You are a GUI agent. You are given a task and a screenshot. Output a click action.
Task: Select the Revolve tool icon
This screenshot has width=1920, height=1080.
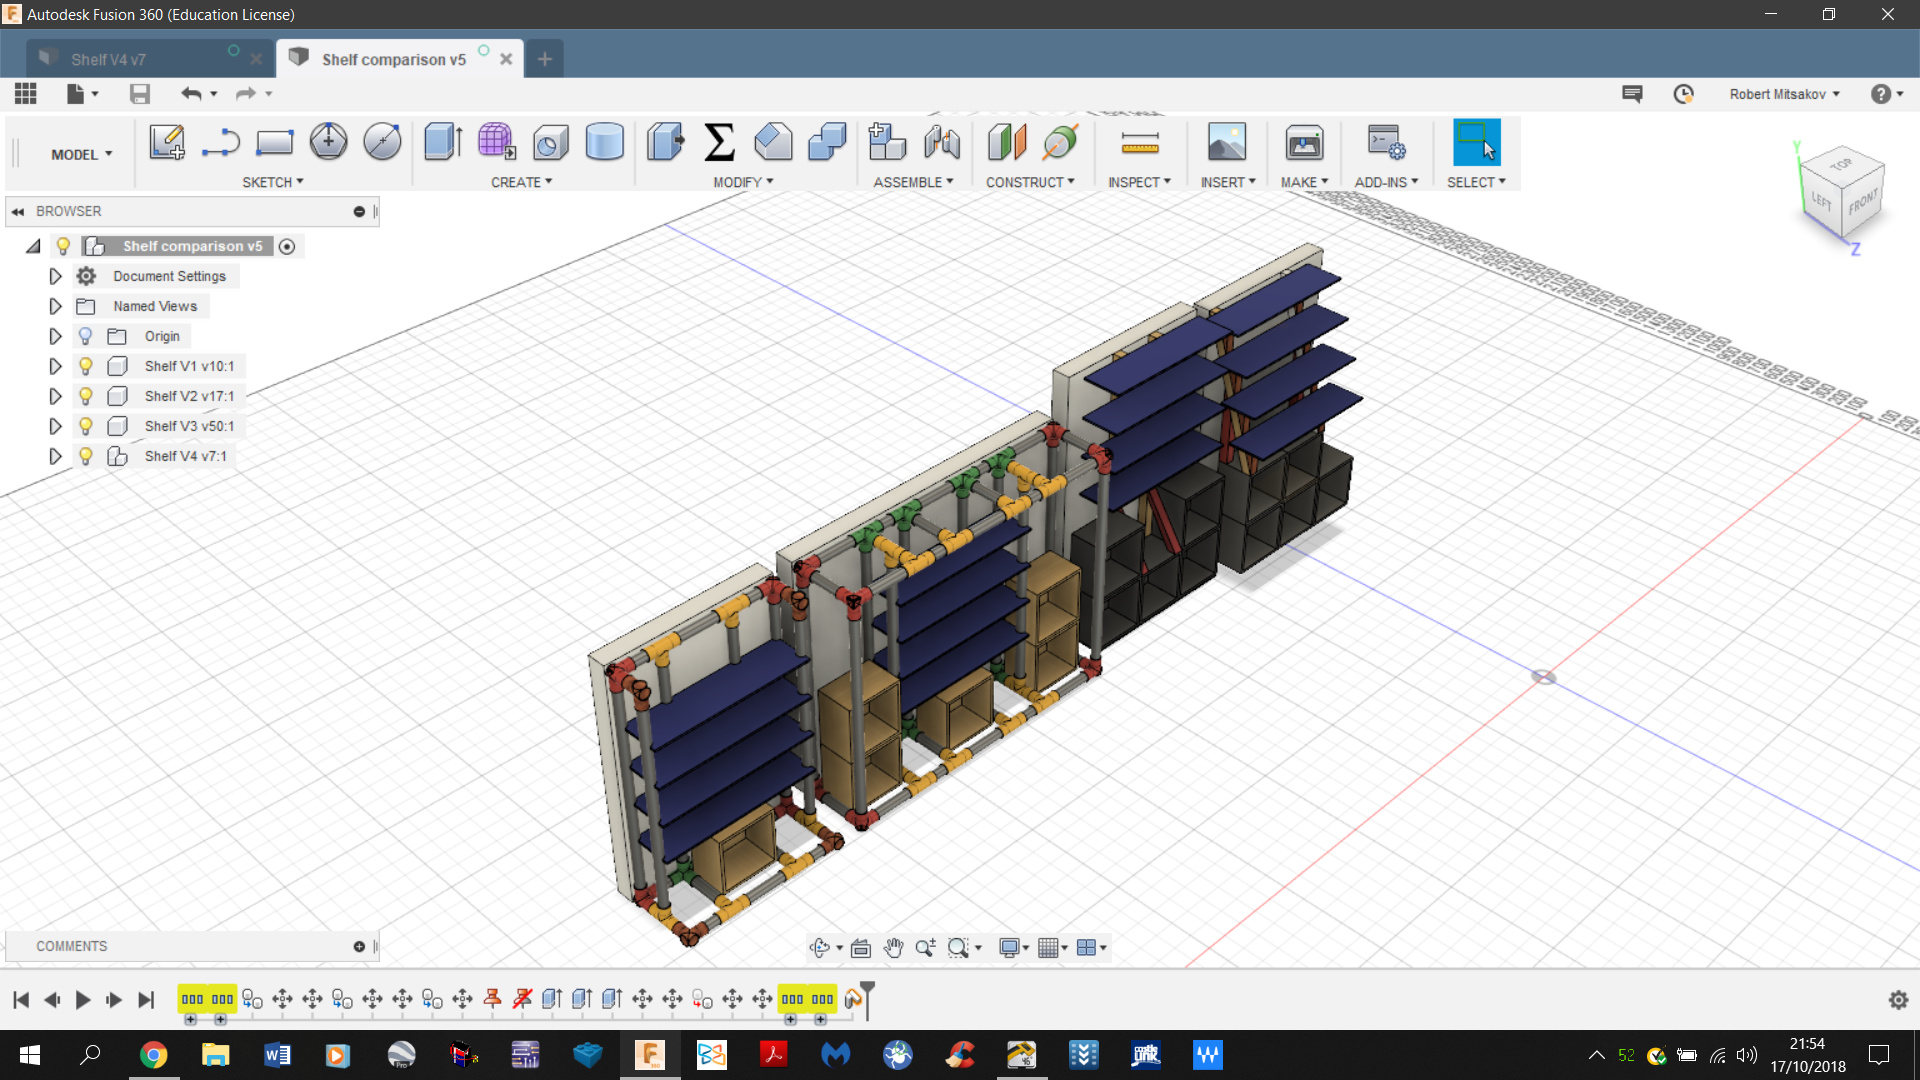(x=550, y=142)
